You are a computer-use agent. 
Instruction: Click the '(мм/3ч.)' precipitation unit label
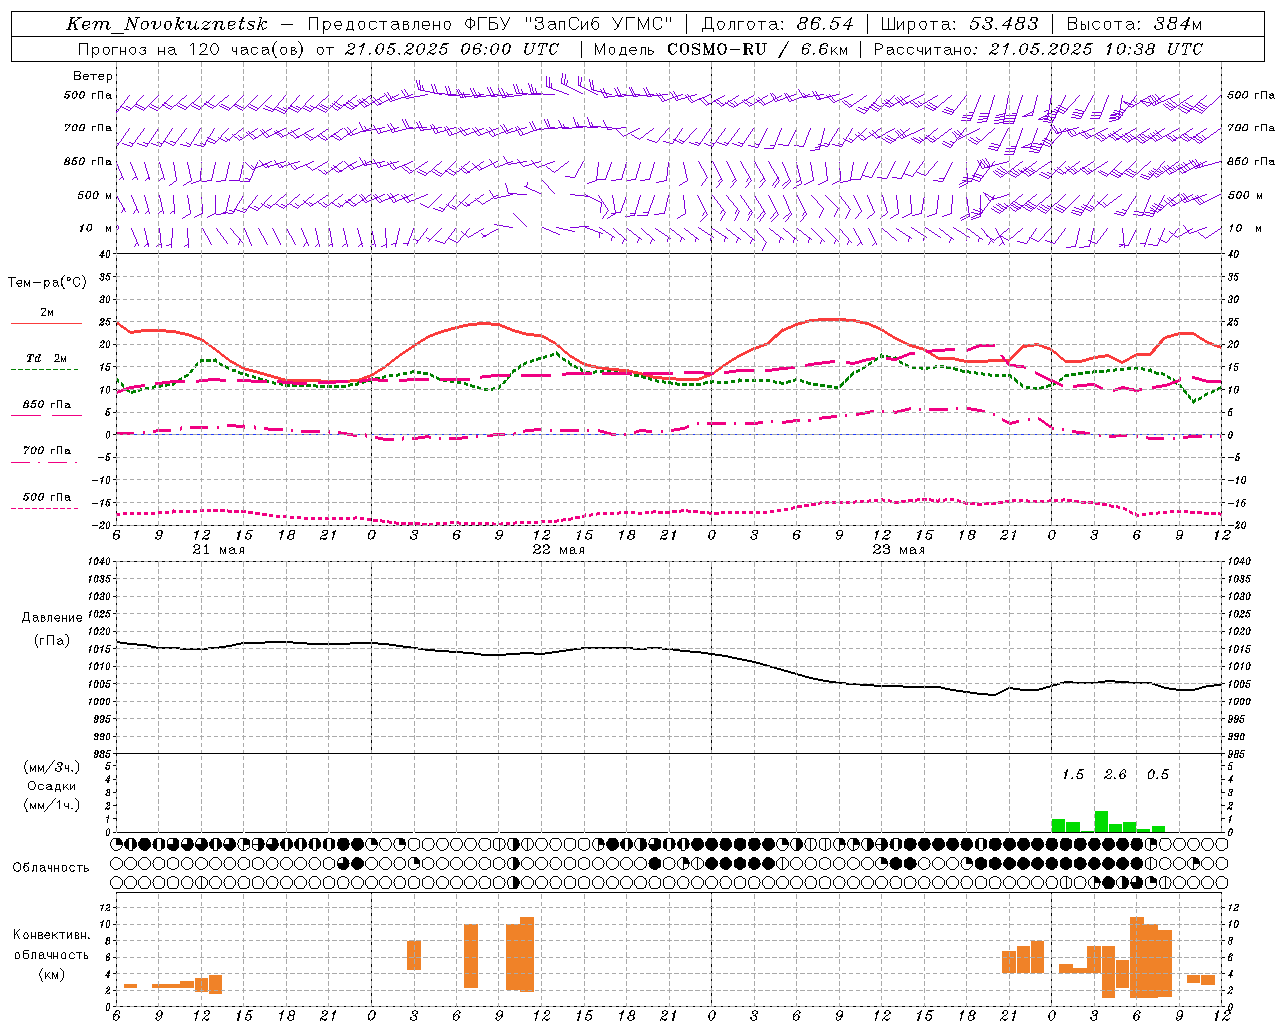tap(52, 767)
